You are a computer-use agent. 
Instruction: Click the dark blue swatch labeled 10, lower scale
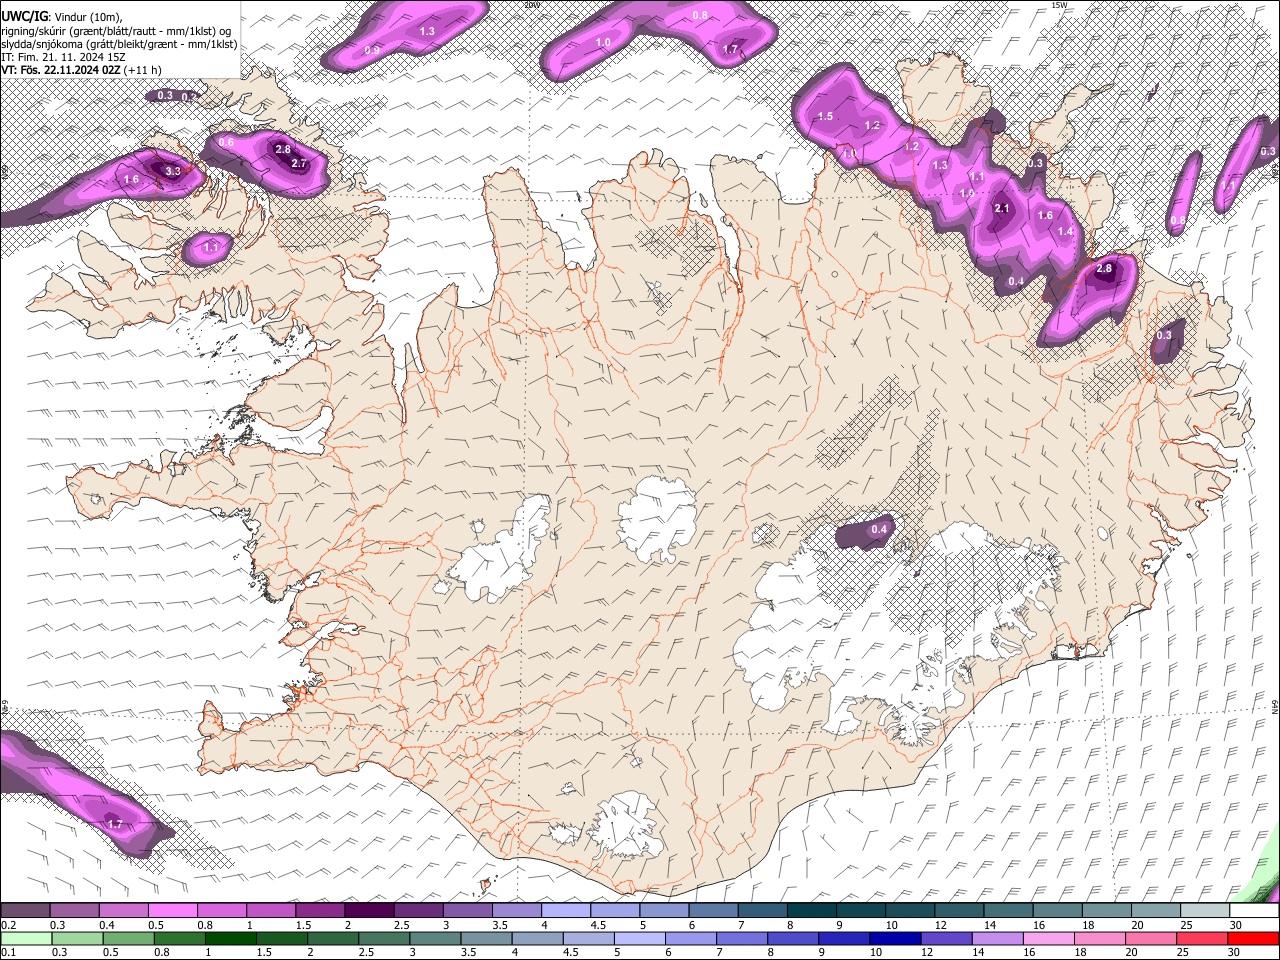pyautogui.click(x=895, y=938)
